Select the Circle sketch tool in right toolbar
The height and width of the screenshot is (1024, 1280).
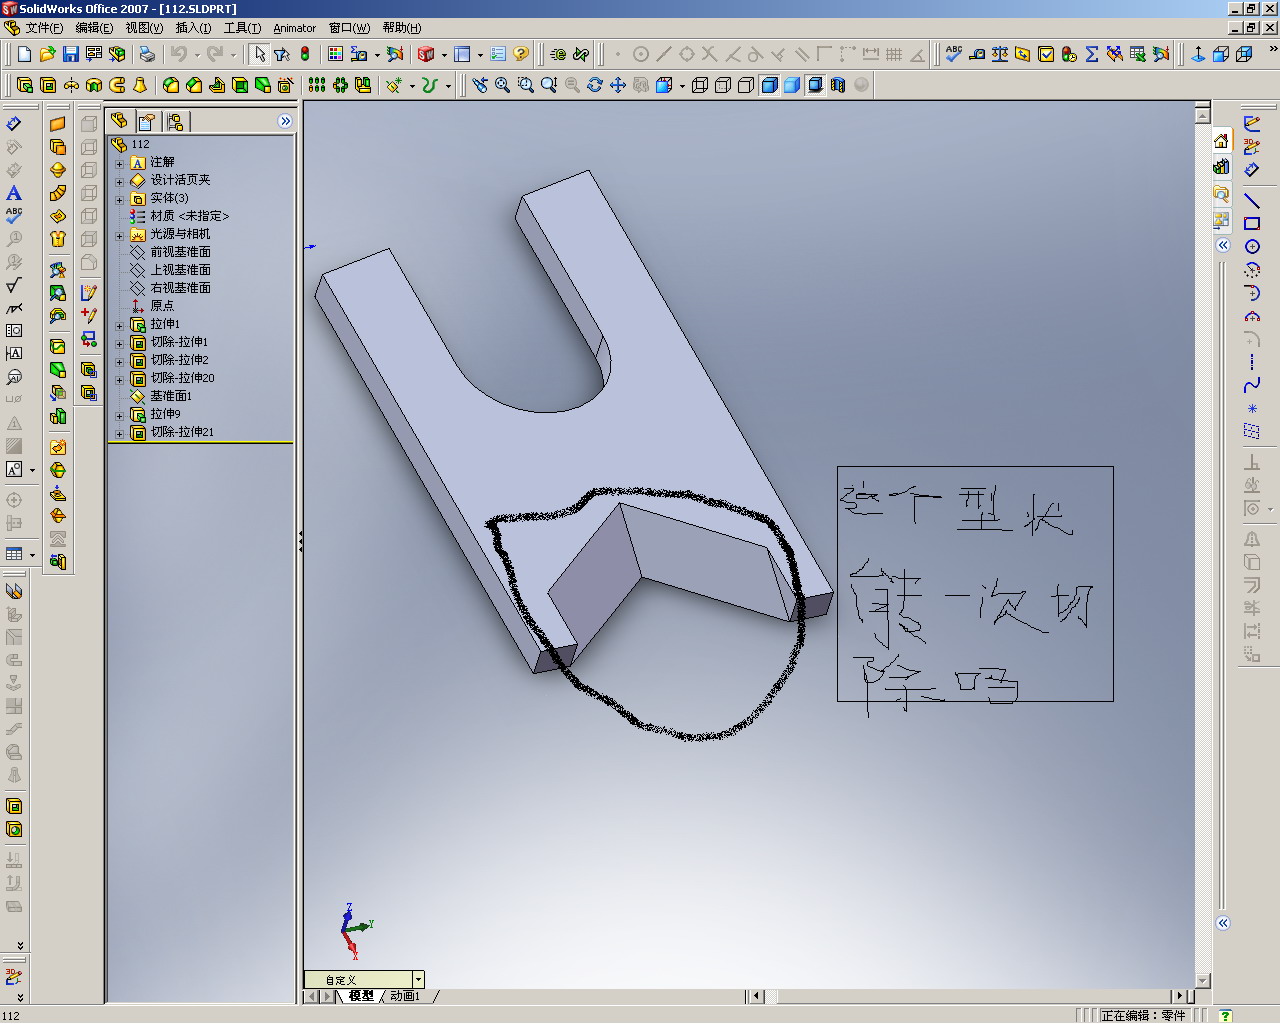pos(1252,246)
